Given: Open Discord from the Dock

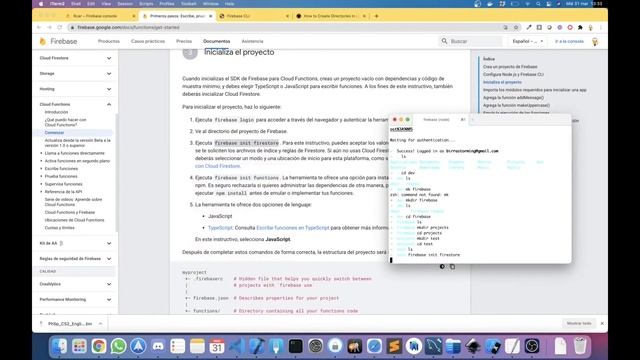Looking at the screenshot, I should point(158,347).
